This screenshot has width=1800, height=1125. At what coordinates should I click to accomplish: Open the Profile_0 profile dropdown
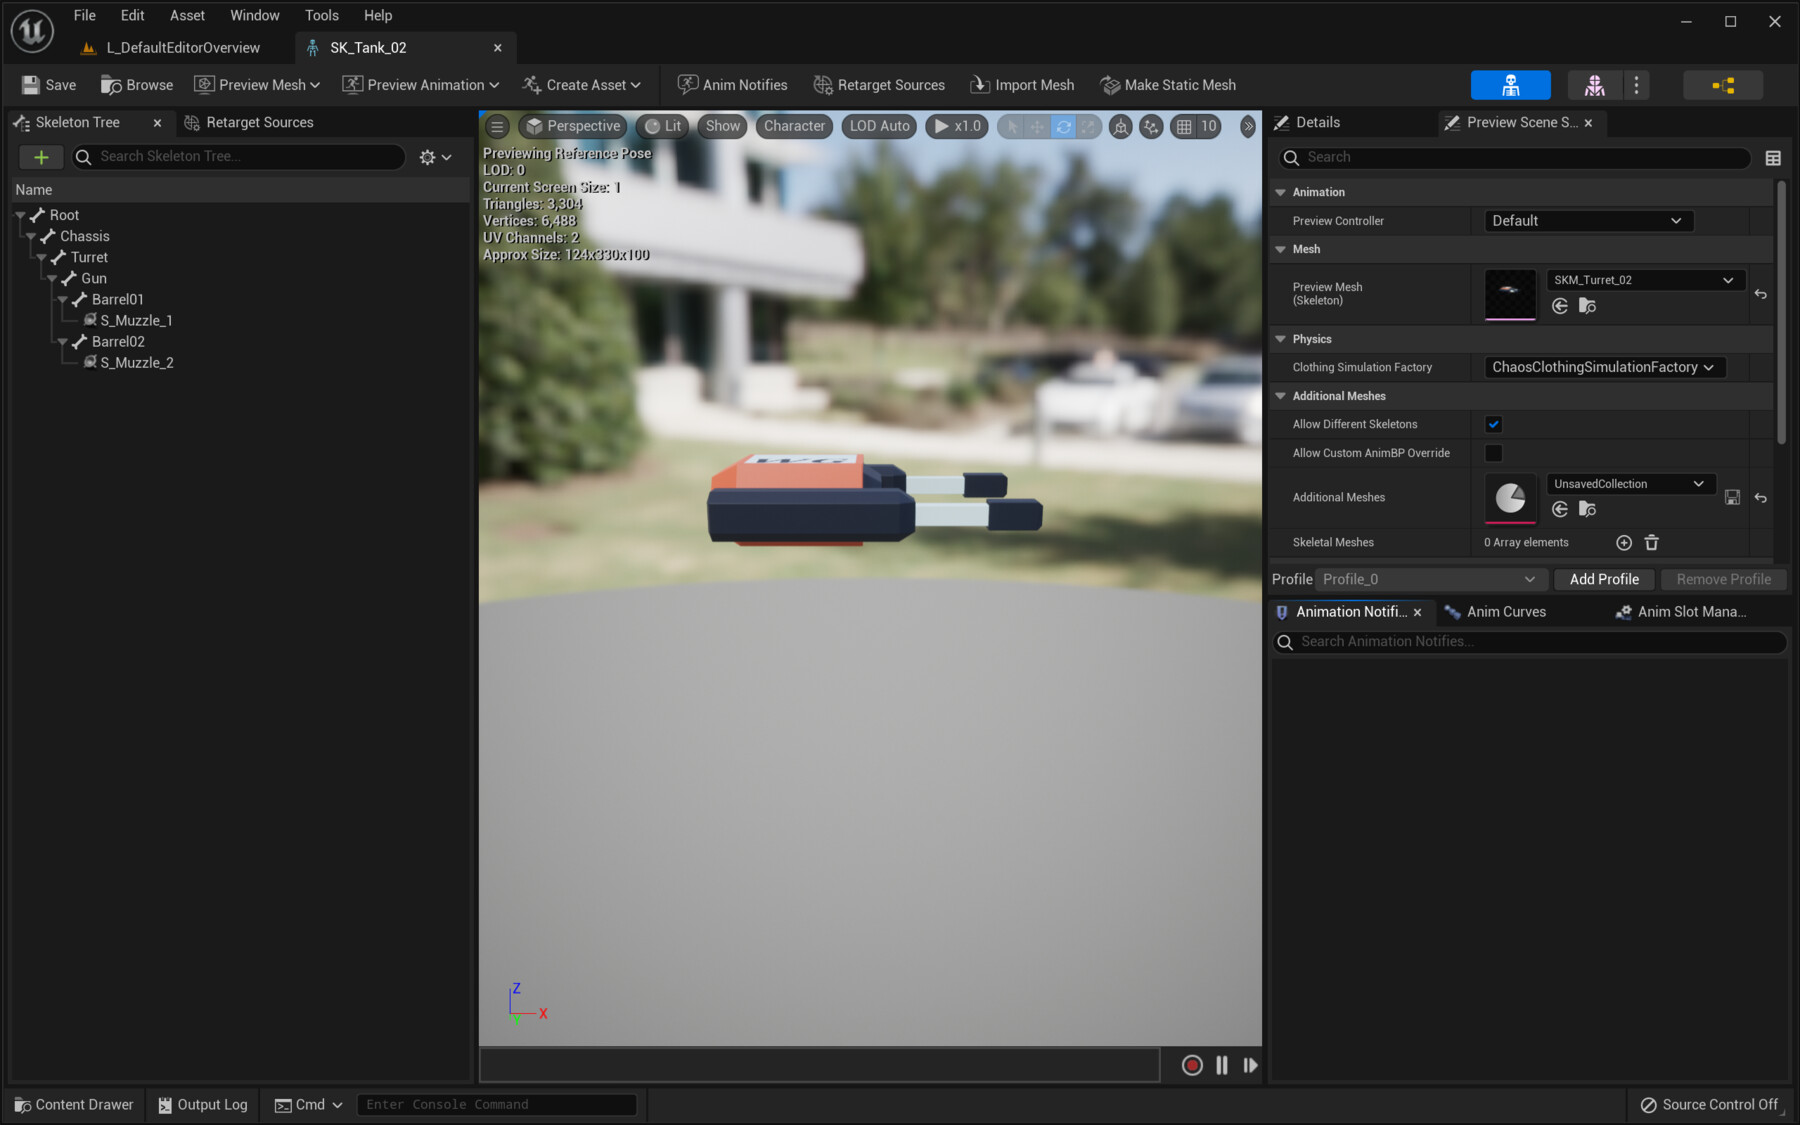coord(1431,580)
